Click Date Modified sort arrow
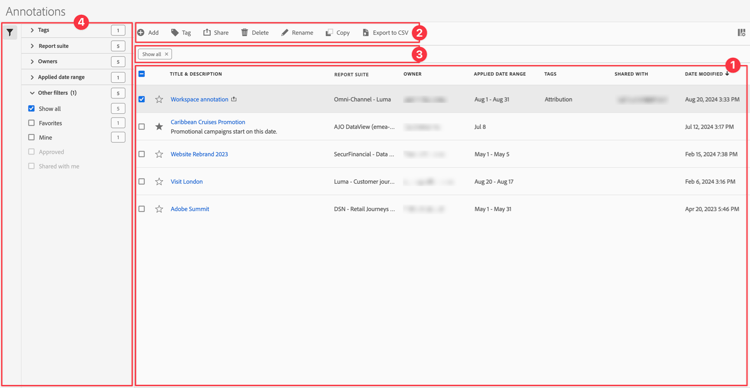The image size is (750, 388). (727, 74)
